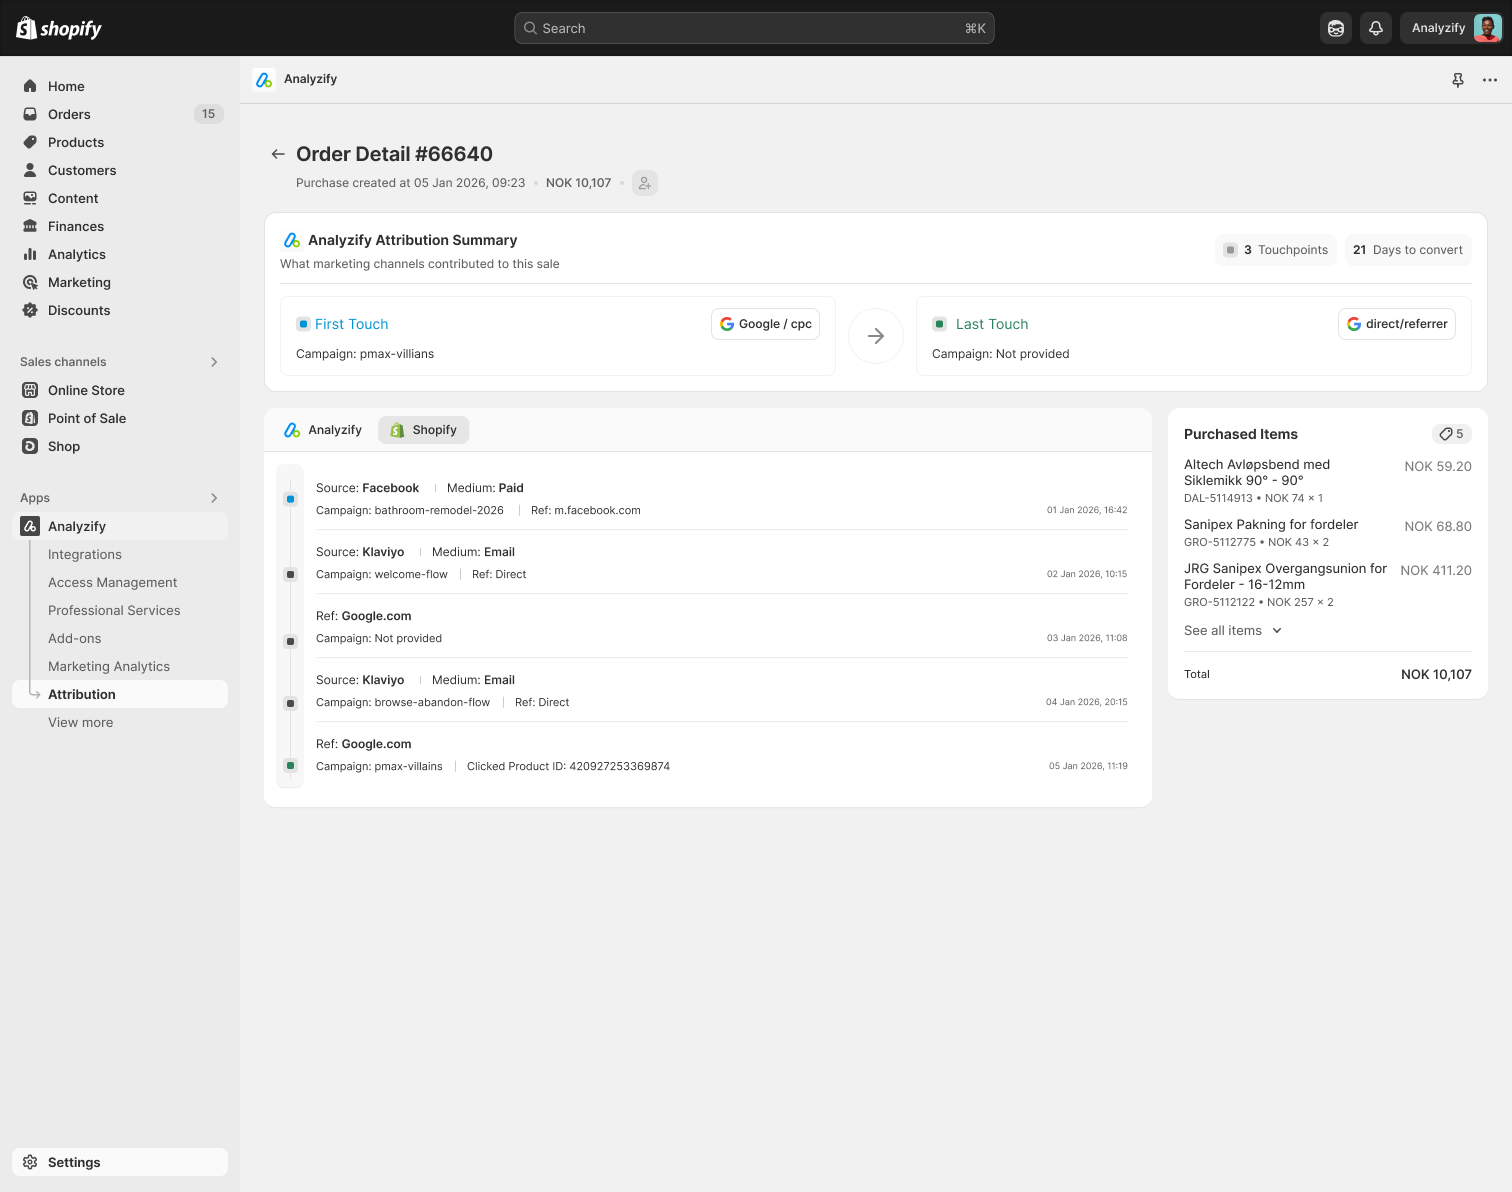Expand See all items list

tap(1232, 631)
